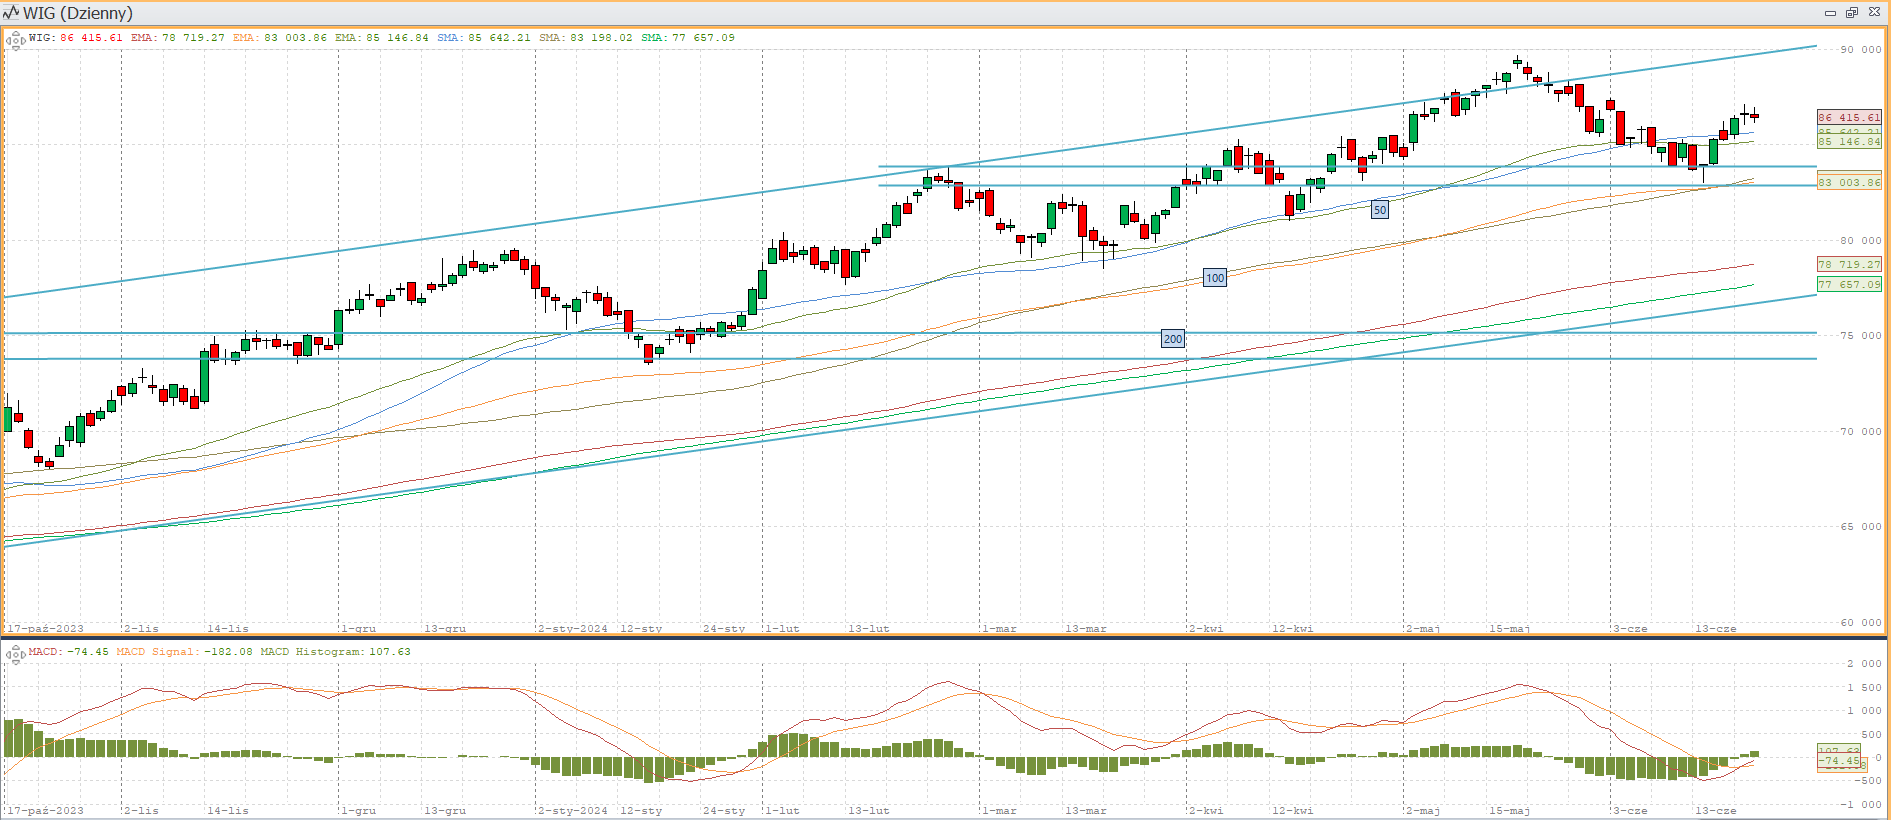Click the green SMA legend label showing 77 657.09
Image resolution: width=1891 pixels, height=820 pixels.
pyautogui.click(x=688, y=38)
